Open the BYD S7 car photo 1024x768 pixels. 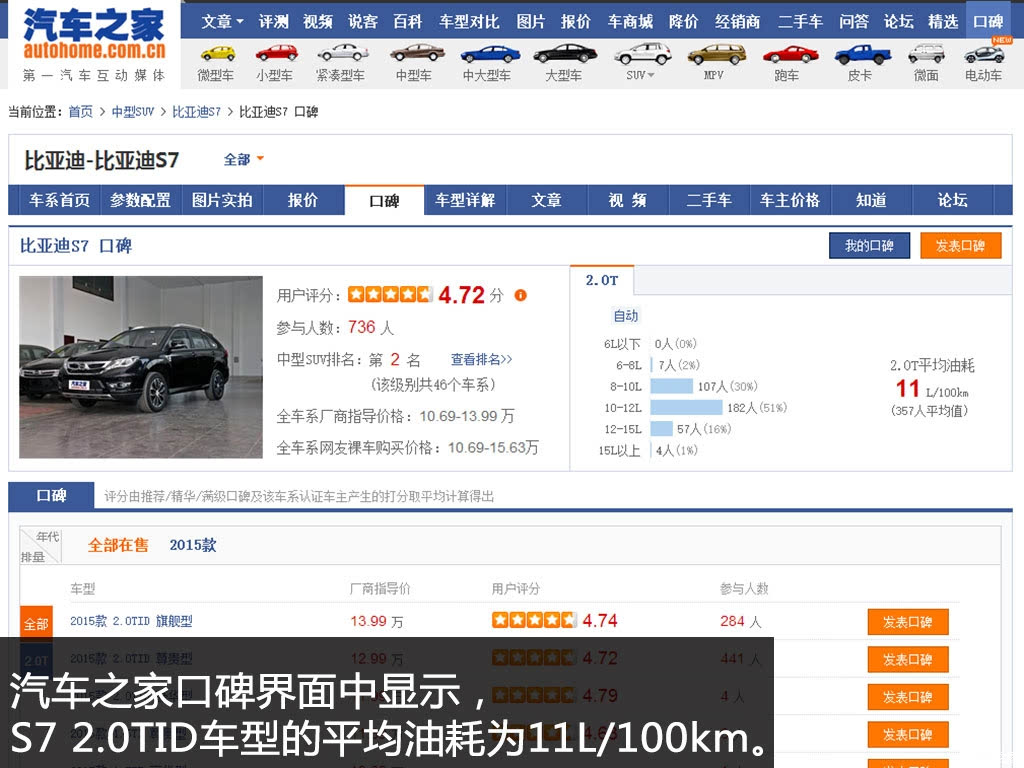click(140, 367)
